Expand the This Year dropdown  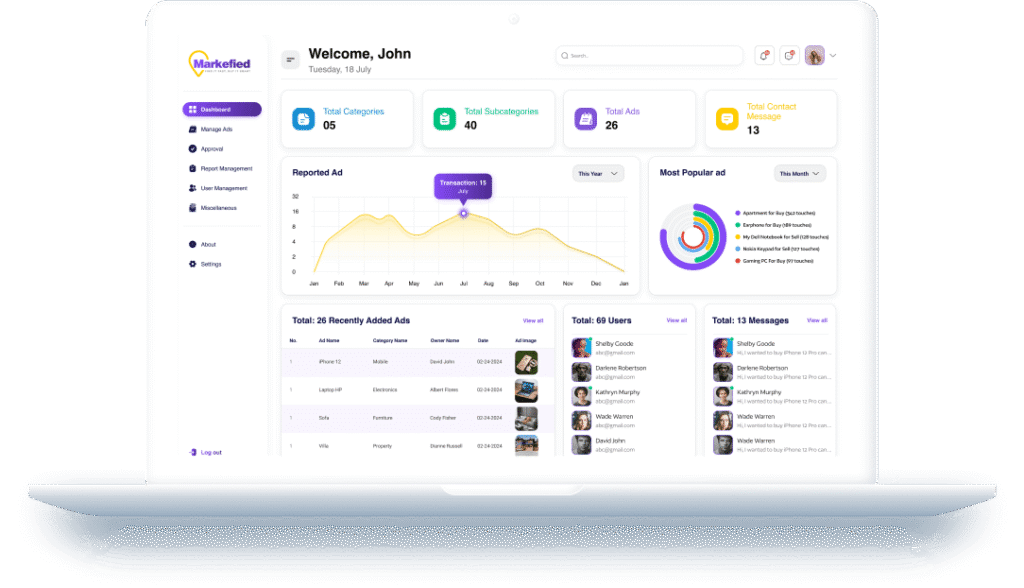[x=598, y=173]
